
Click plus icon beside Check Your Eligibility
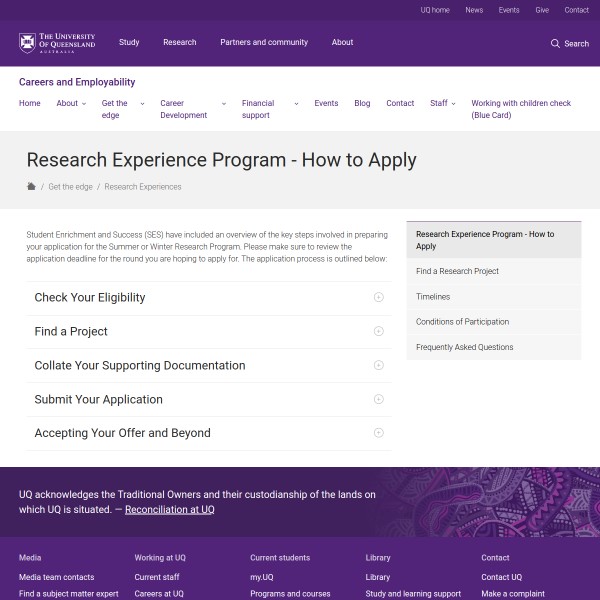tap(378, 297)
